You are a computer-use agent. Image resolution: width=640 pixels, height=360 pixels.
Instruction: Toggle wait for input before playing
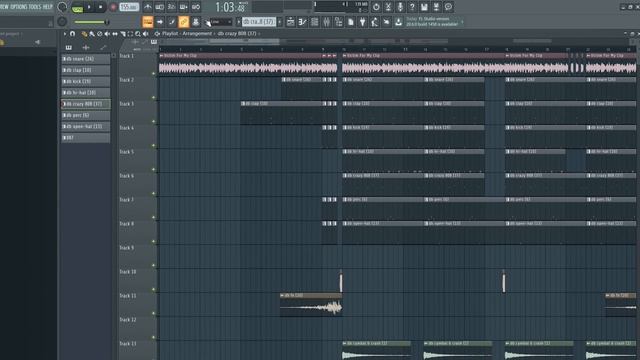(160, 7)
